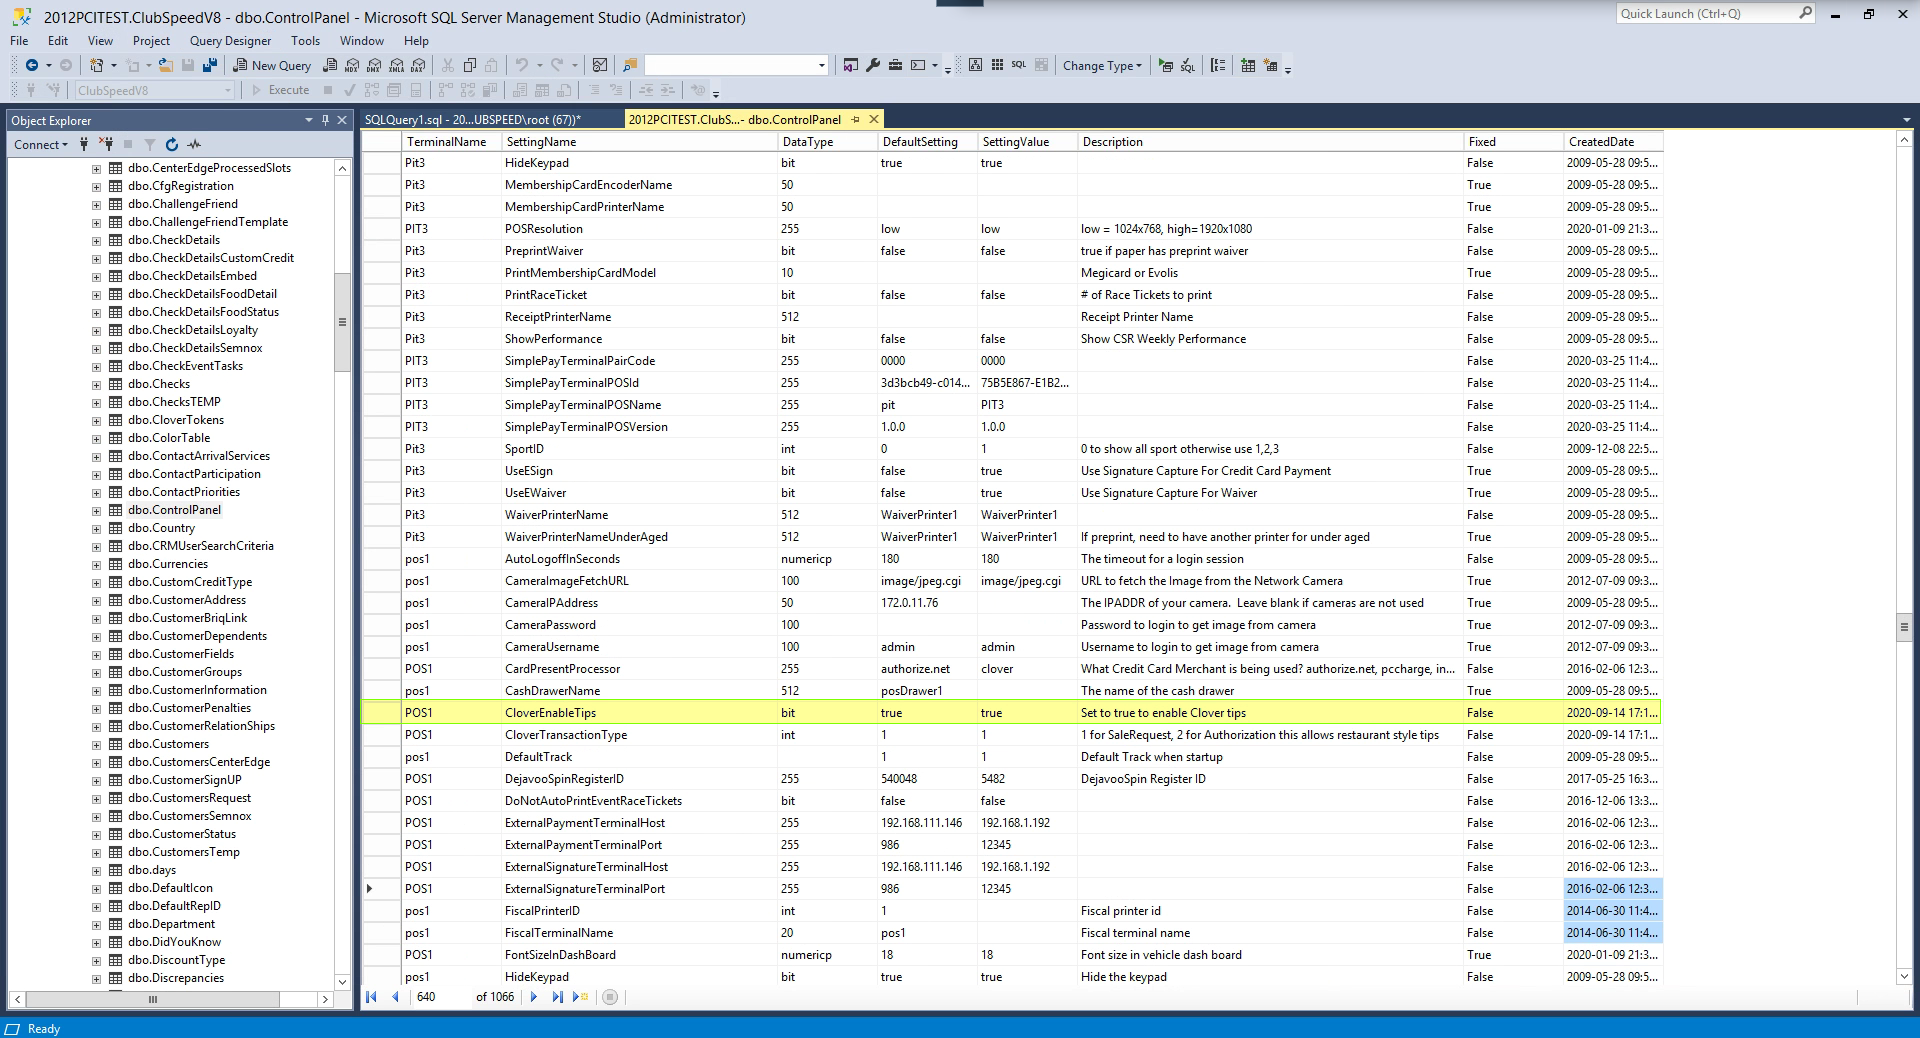Select the CloverEnableTips cell

[x=640, y=713]
